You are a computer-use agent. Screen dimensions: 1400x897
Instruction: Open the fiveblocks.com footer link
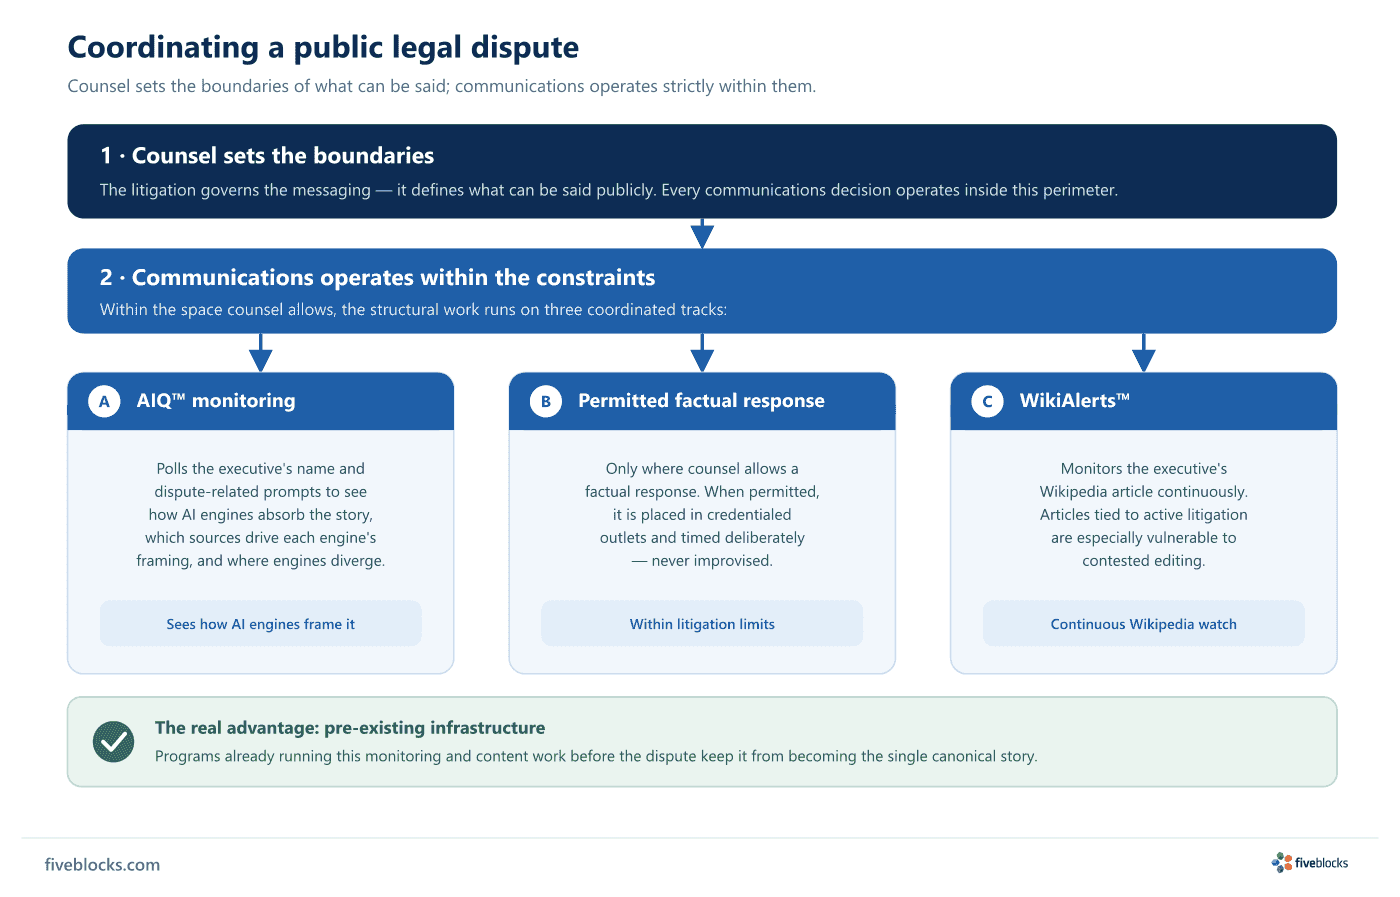coord(102,865)
